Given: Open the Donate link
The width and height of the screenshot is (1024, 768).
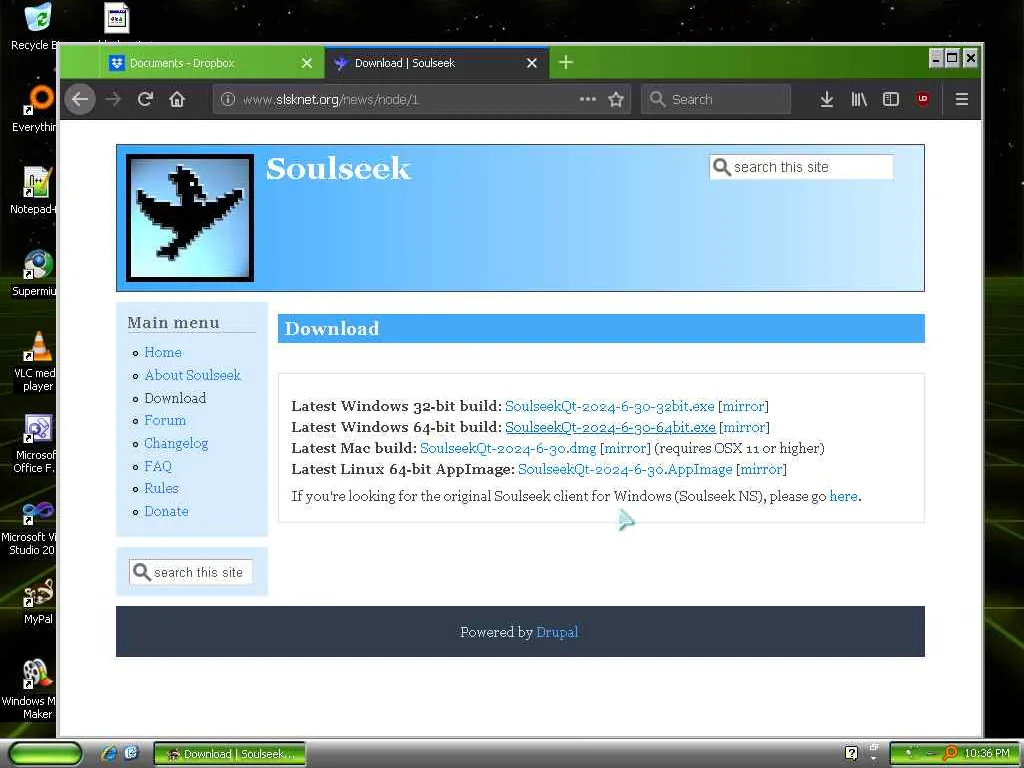Looking at the screenshot, I should click(x=167, y=511).
